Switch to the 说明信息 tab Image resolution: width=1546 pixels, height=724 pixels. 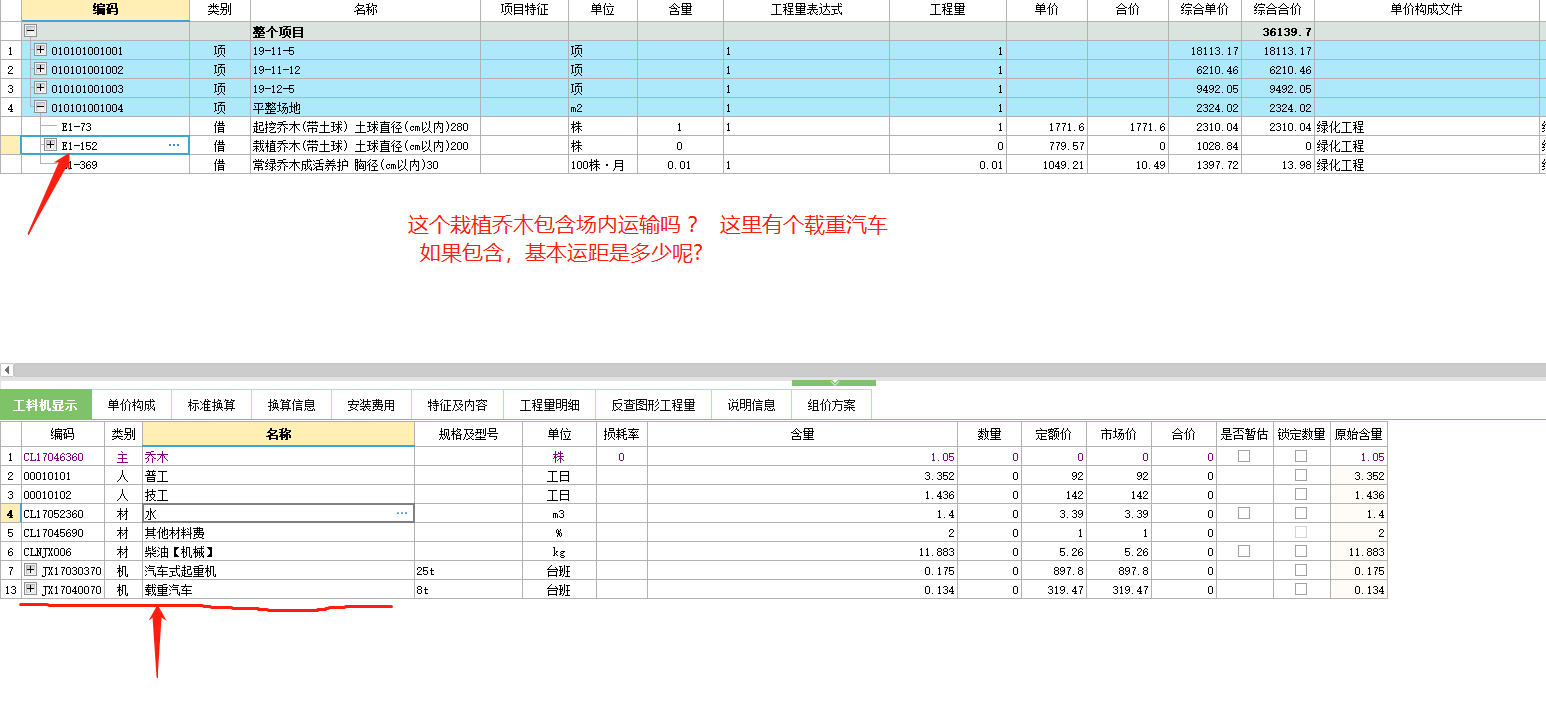coord(752,405)
